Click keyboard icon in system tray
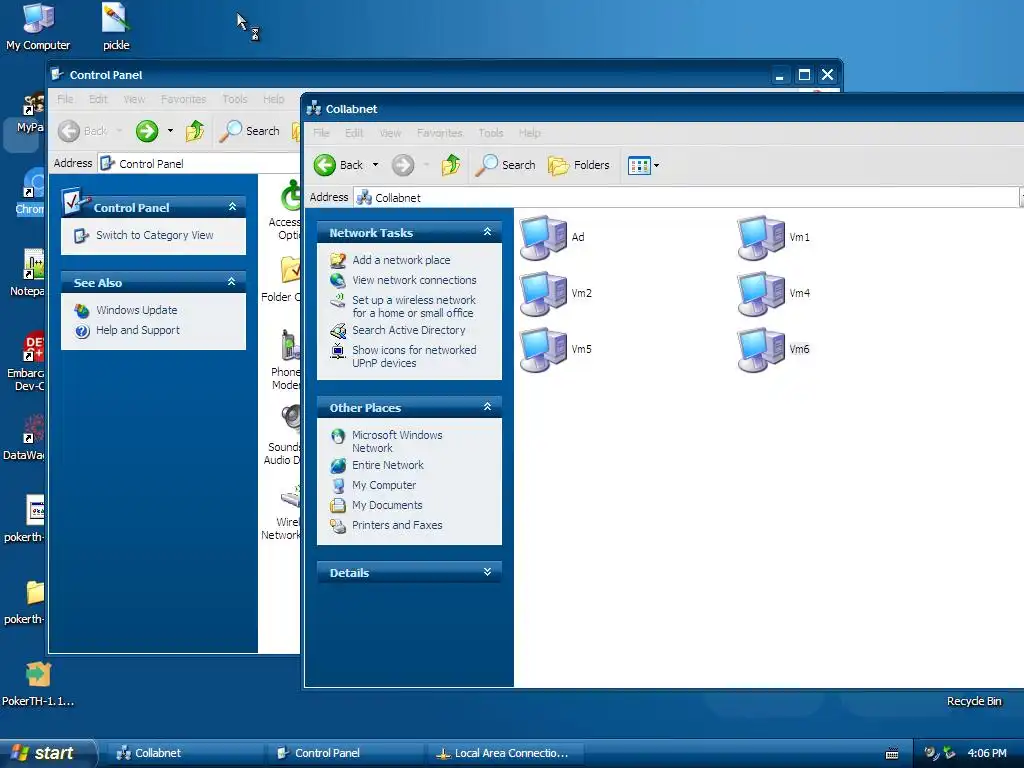Image resolution: width=1024 pixels, height=768 pixels. (891, 754)
